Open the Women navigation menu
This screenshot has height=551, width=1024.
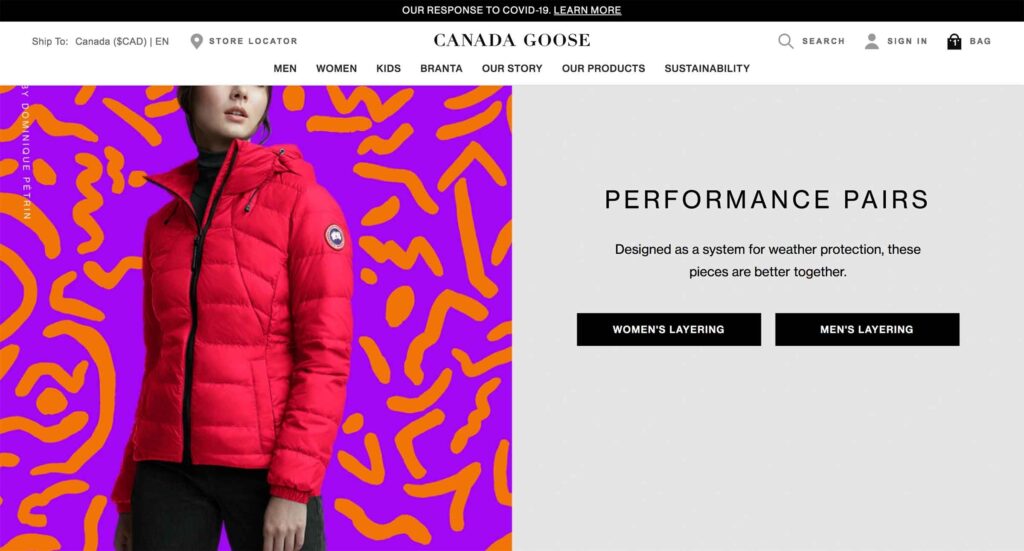(x=336, y=69)
